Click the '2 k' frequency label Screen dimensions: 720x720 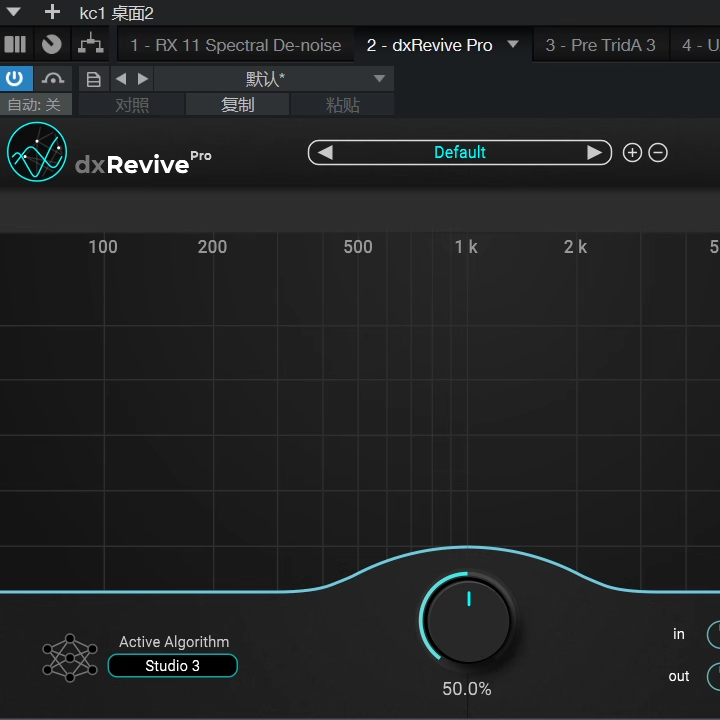point(575,247)
